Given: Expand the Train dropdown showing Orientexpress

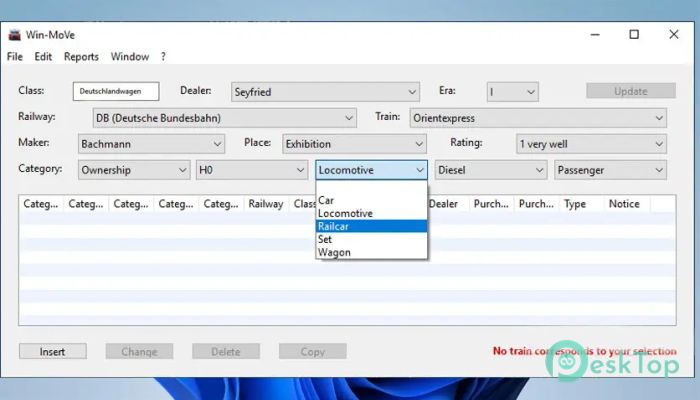Looking at the screenshot, I should 538,118.
